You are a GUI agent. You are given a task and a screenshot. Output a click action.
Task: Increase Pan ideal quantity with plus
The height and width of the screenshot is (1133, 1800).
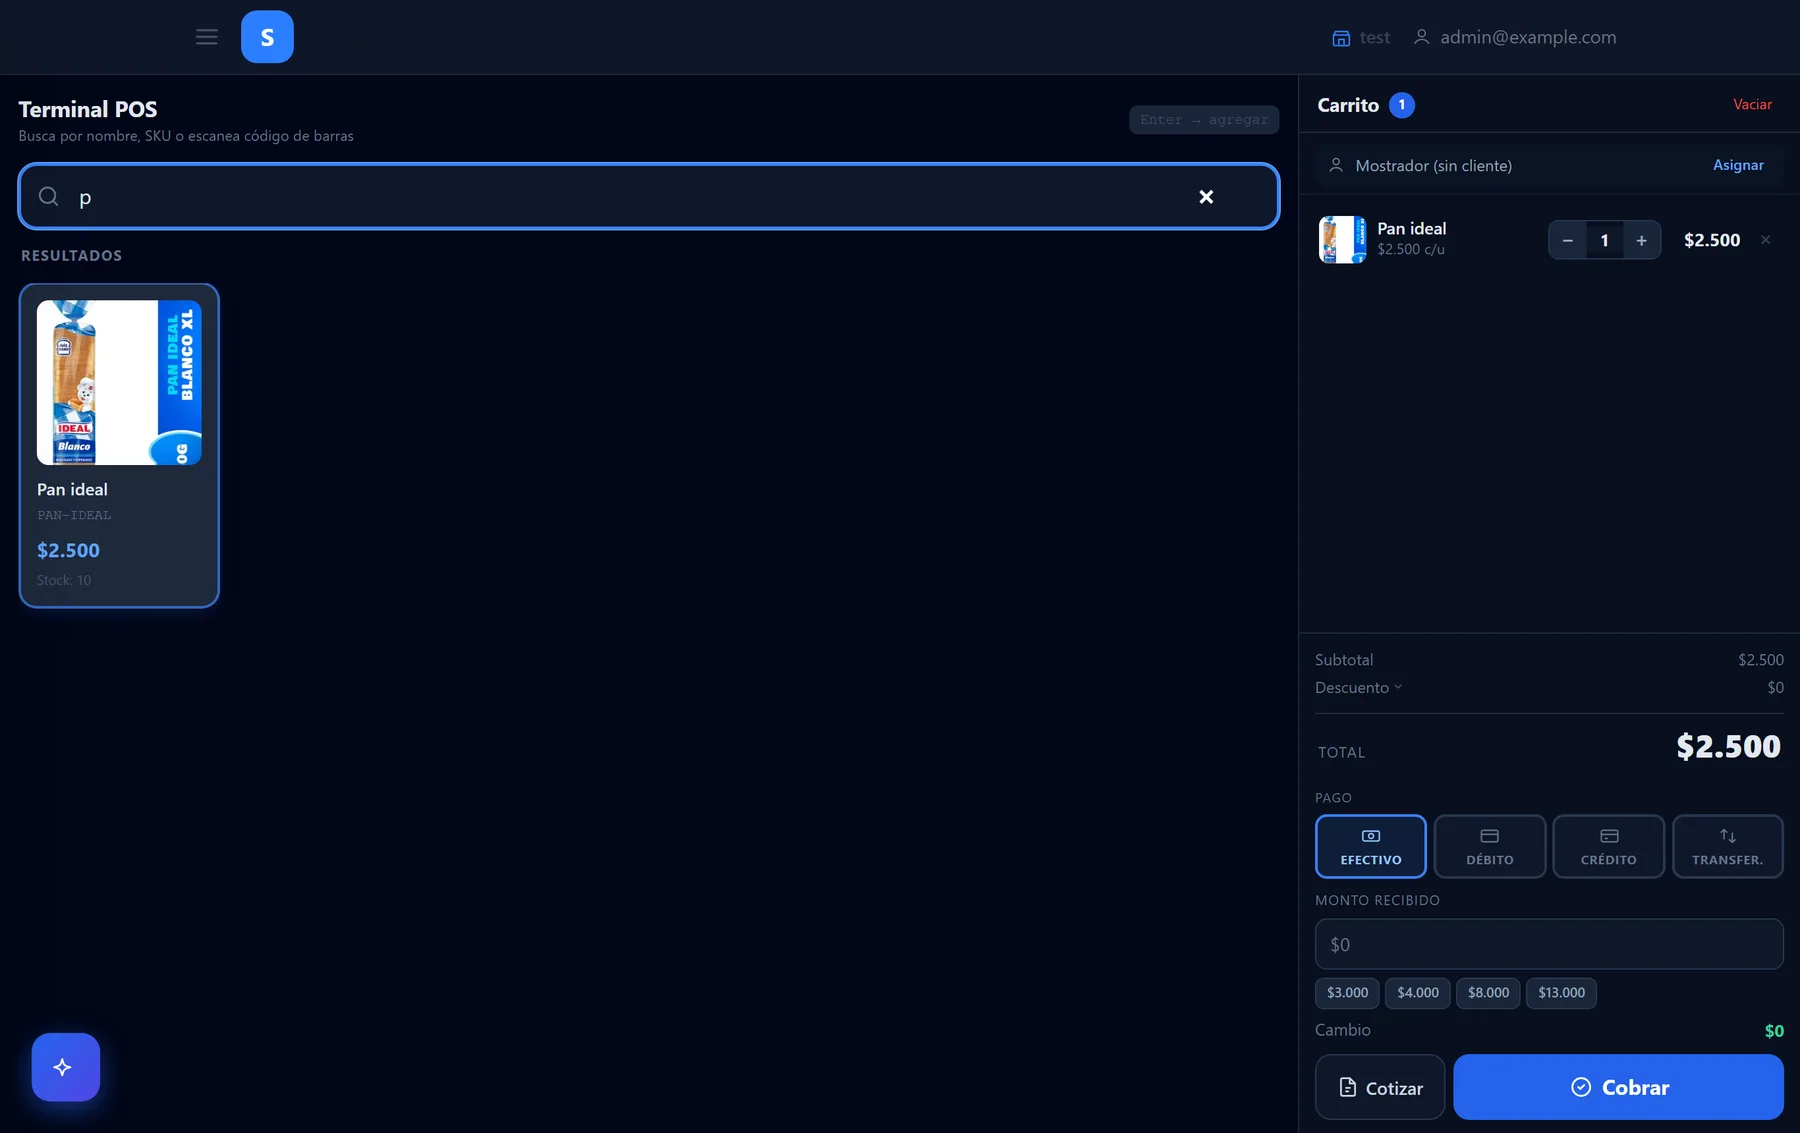tap(1641, 240)
